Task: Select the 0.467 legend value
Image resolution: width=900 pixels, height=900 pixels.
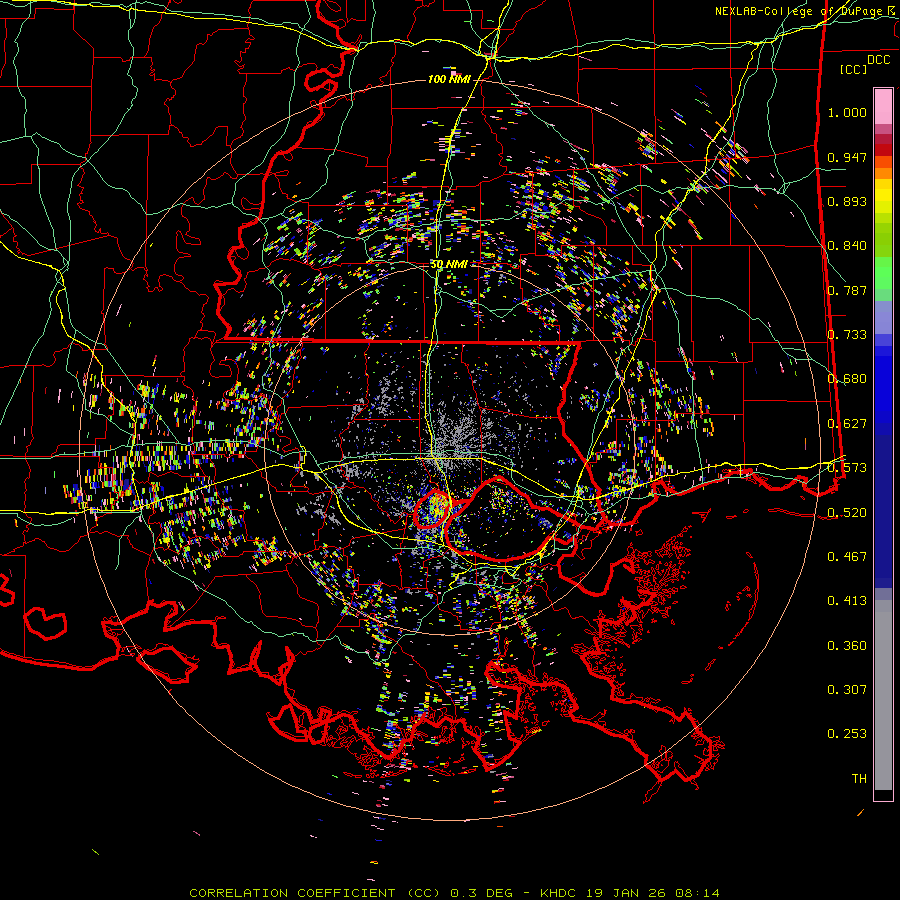Action: (x=847, y=556)
